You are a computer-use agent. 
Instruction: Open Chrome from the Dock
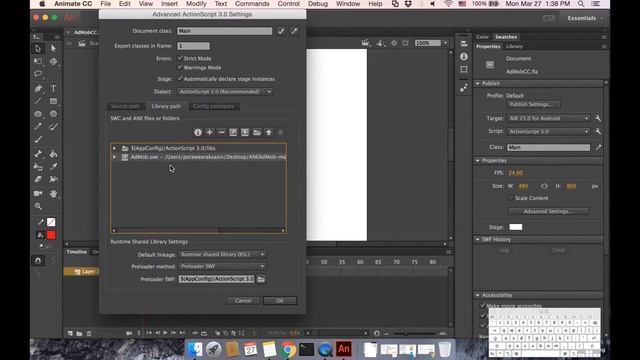(x=288, y=349)
